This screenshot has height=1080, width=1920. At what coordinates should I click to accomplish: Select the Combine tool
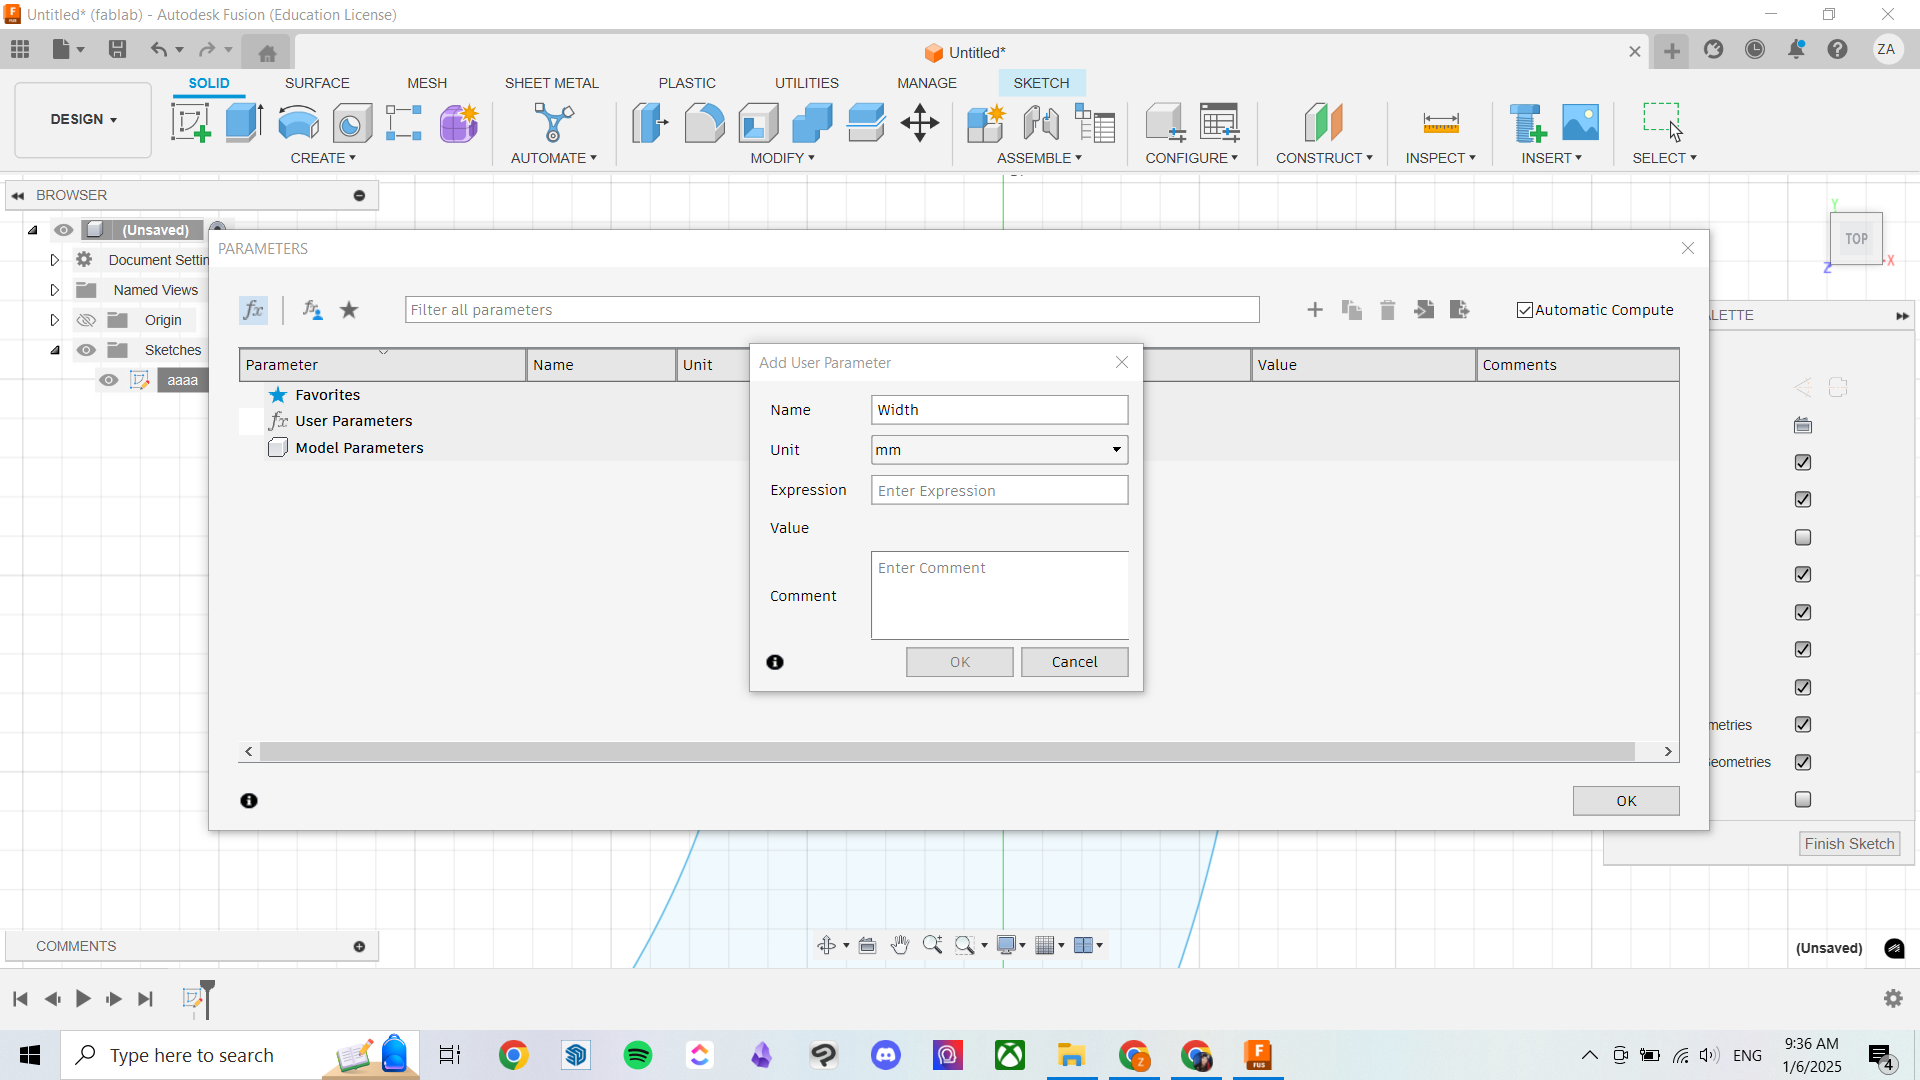[812, 123]
